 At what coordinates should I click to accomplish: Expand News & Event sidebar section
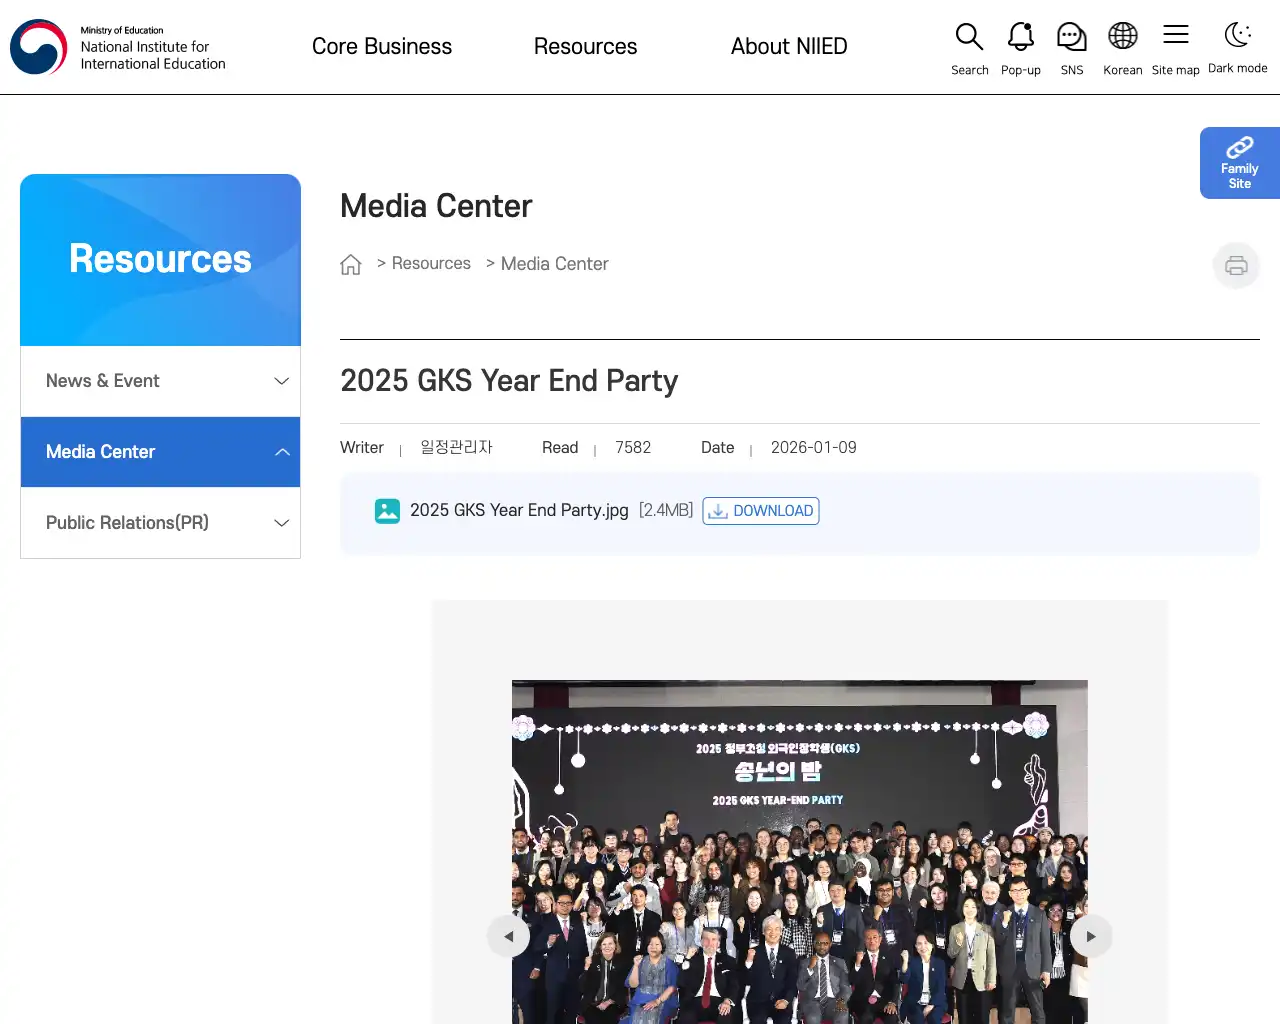[160, 381]
